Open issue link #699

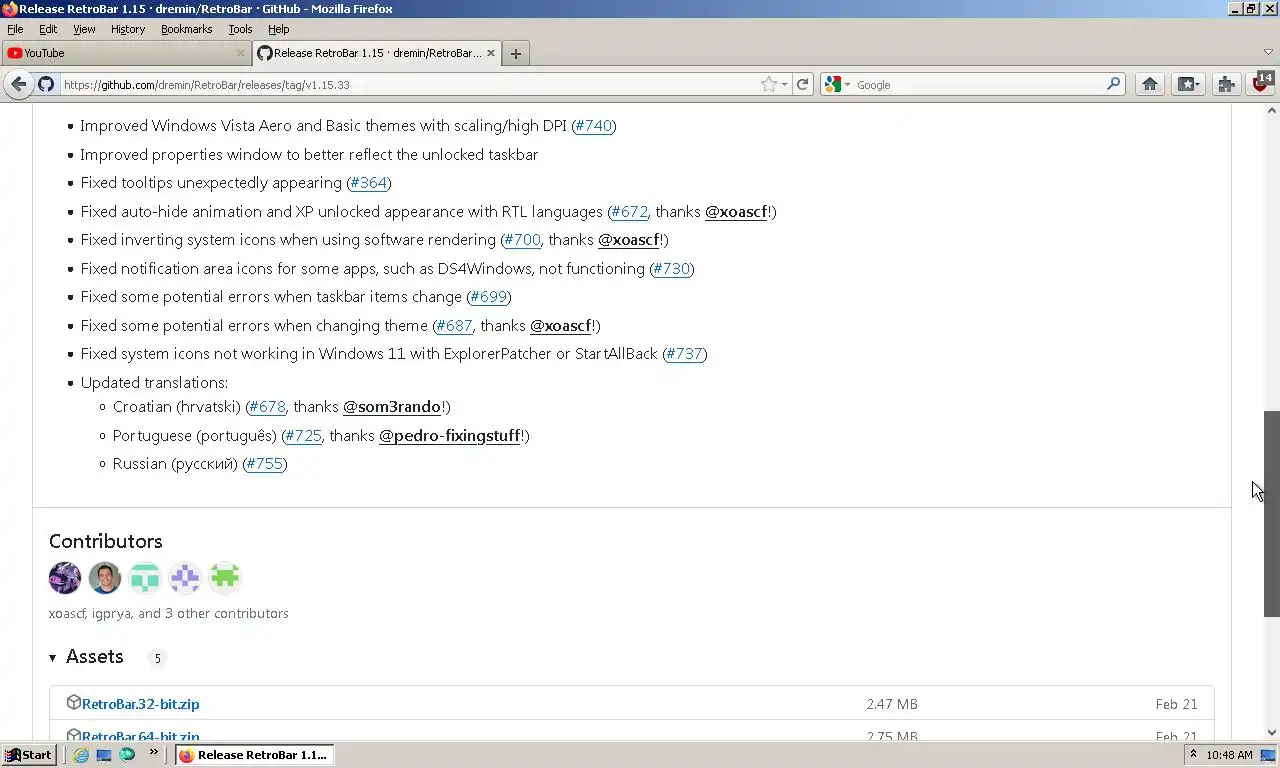click(489, 297)
